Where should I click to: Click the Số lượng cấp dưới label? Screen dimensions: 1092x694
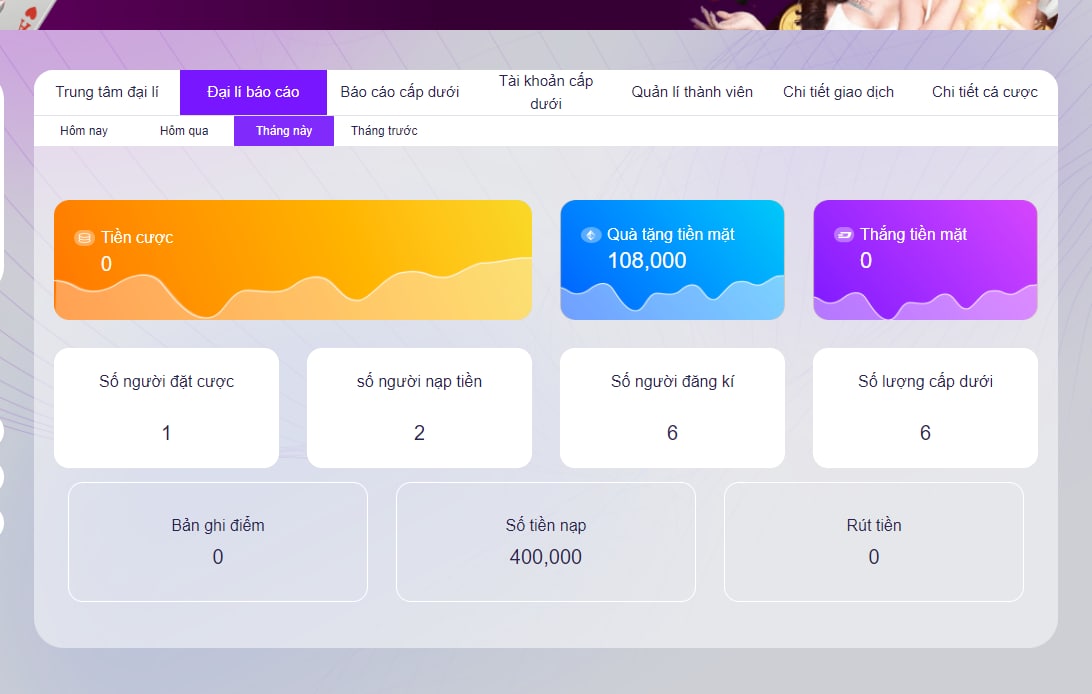926,381
